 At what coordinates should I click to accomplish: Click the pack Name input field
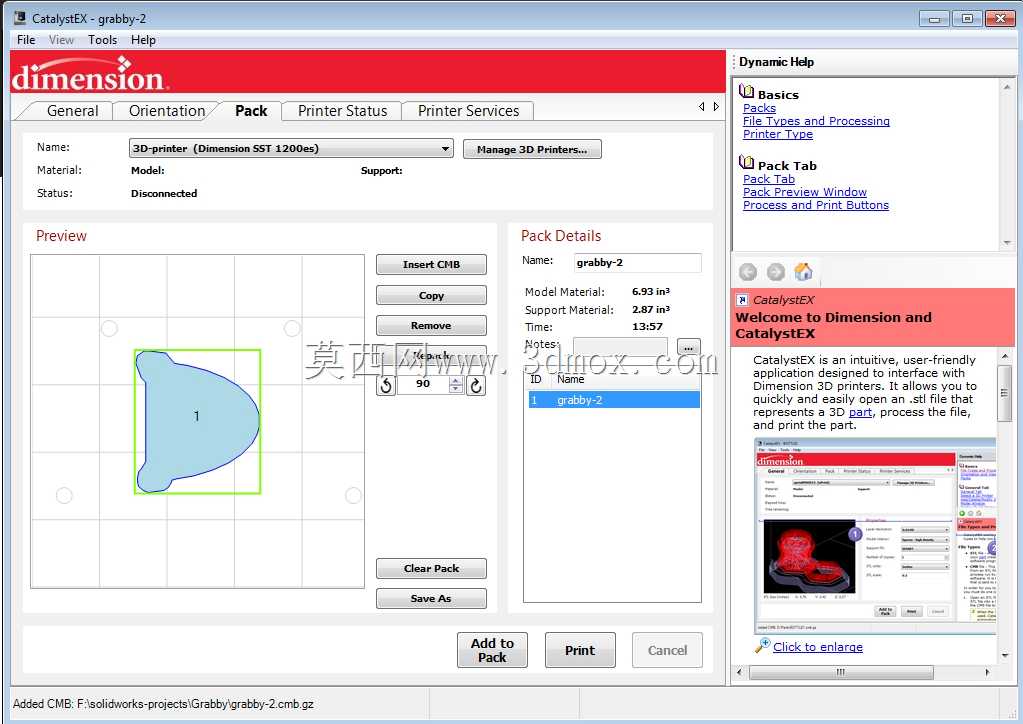(x=637, y=263)
